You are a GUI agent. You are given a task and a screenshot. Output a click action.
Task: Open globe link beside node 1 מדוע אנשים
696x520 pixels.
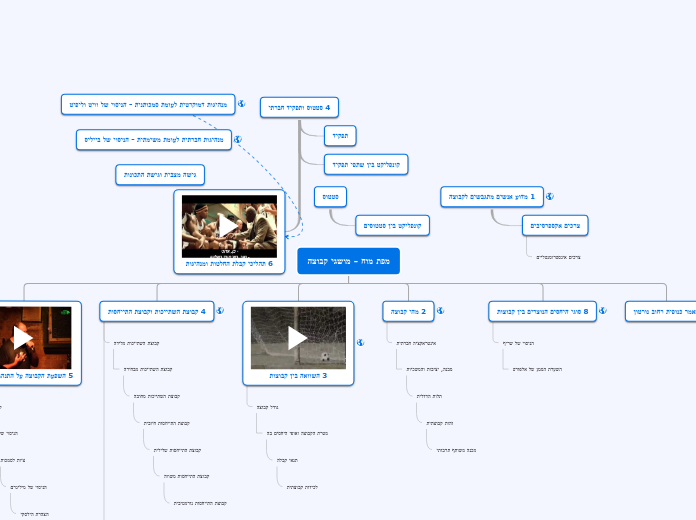pyautogui.click(x=550, y=196)
